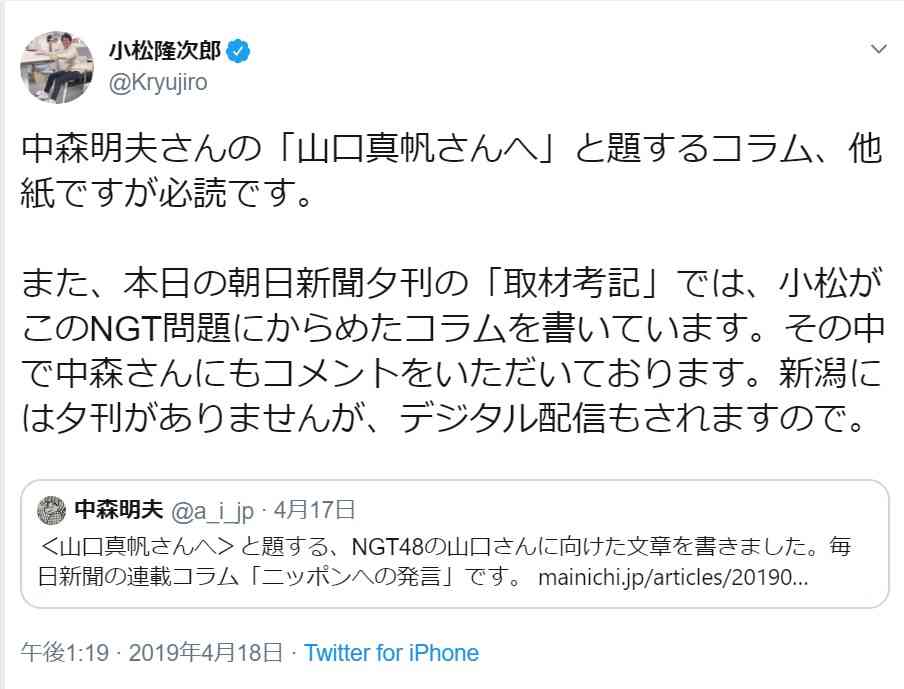Click 小松隆次郎's profile avatar photo

57,66
